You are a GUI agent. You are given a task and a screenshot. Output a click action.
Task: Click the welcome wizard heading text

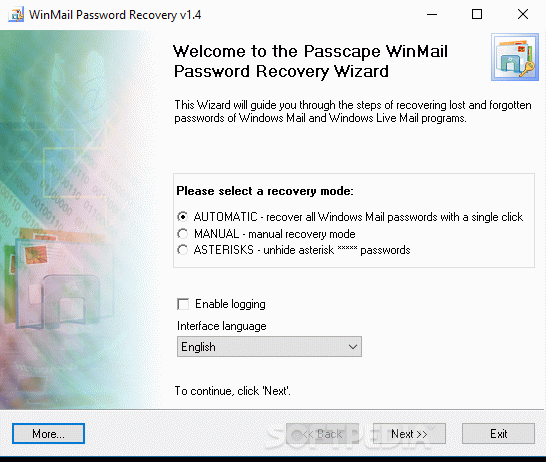coord(310,61)
